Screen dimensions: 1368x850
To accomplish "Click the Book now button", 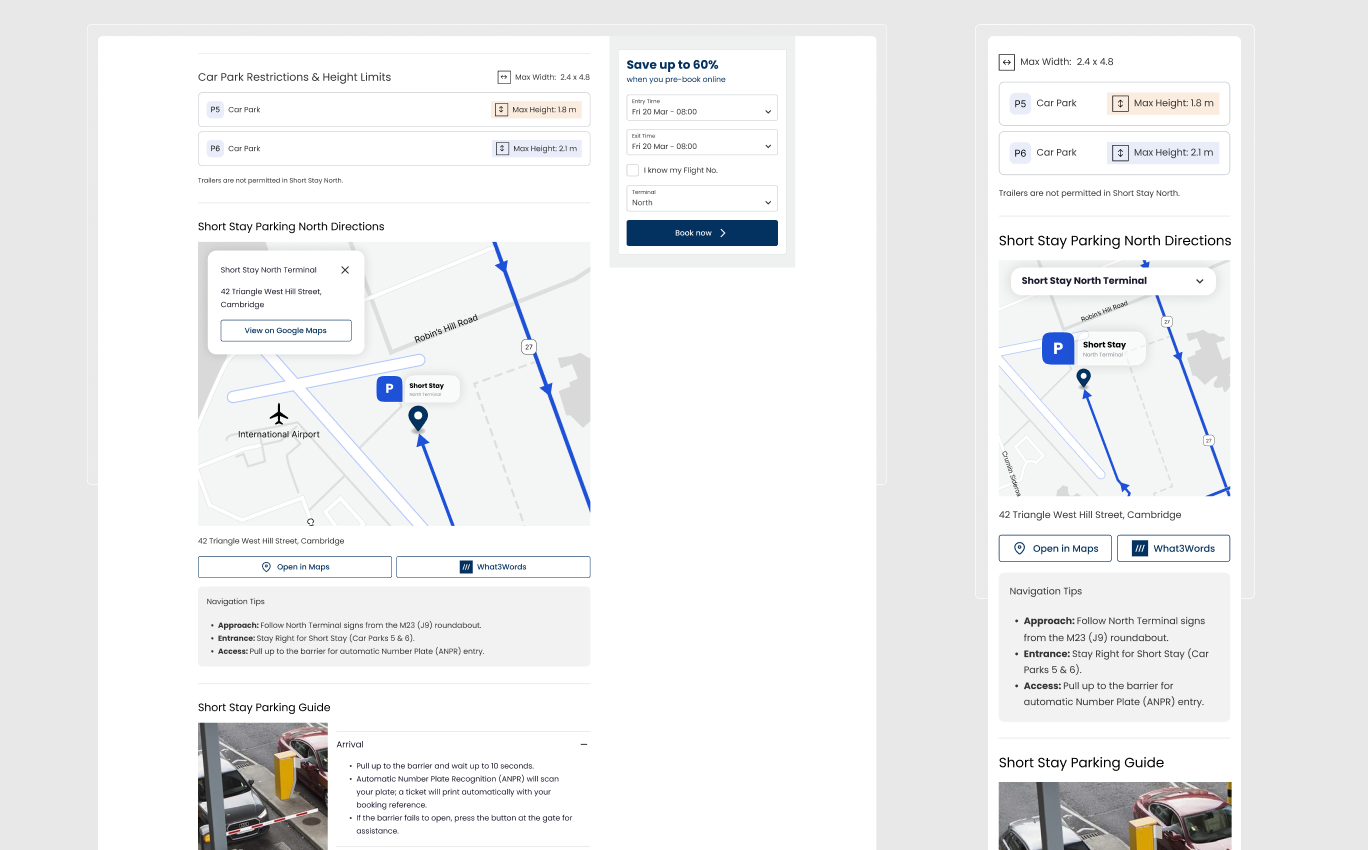I will tap(702, 233).
